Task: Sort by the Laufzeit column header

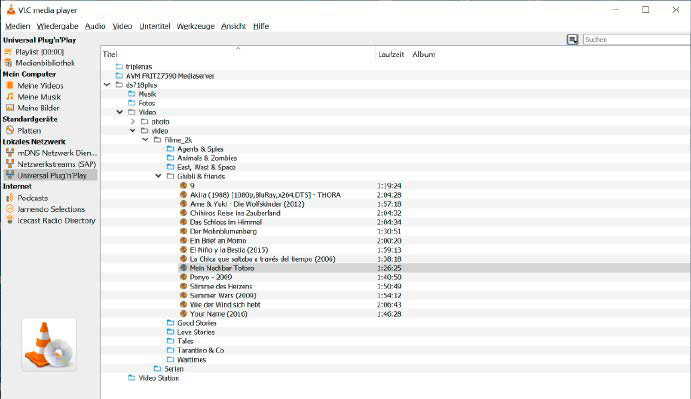Action: (391, 54)
